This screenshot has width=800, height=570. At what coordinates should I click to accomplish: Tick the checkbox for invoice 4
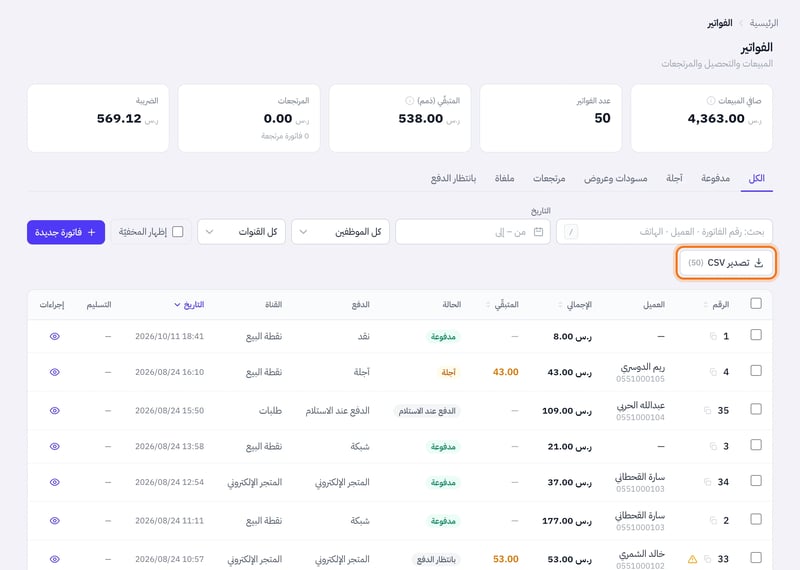[756, 370]
